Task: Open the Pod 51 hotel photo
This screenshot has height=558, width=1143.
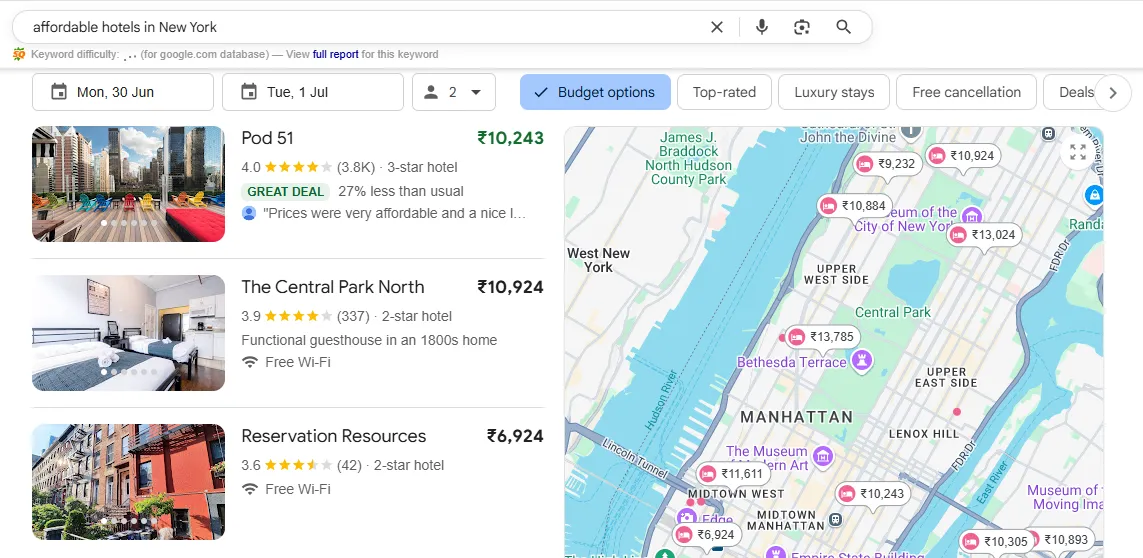Action: click(128, 184)
